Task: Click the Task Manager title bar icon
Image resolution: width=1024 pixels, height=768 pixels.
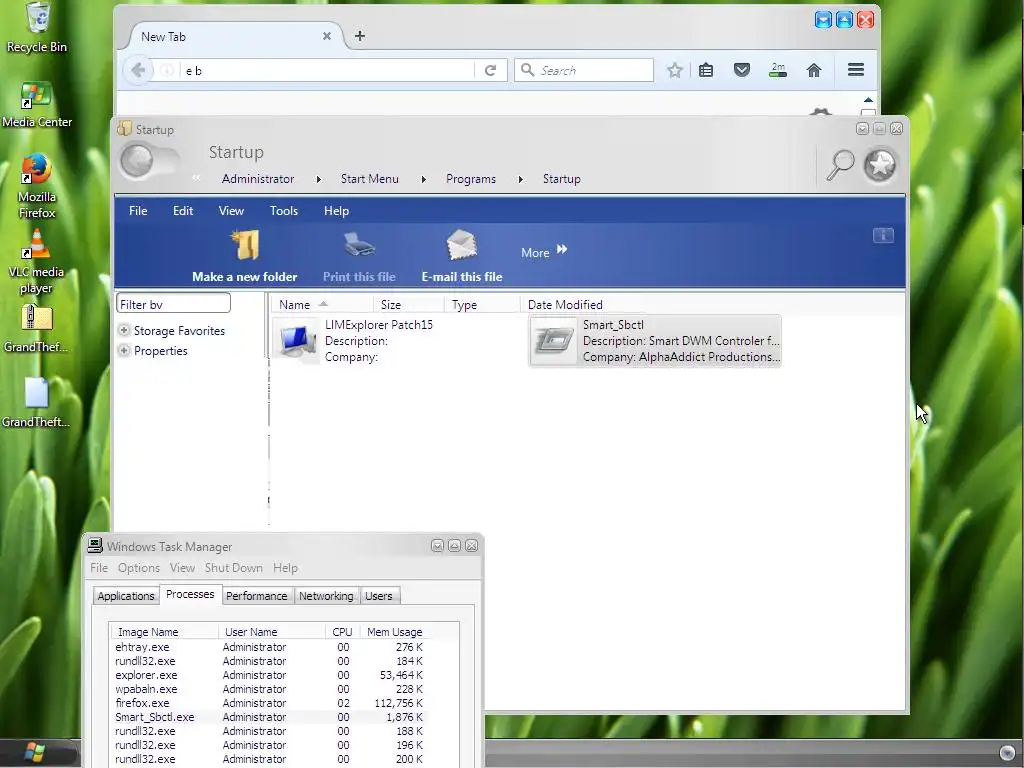Action: [x=95, y=545]
